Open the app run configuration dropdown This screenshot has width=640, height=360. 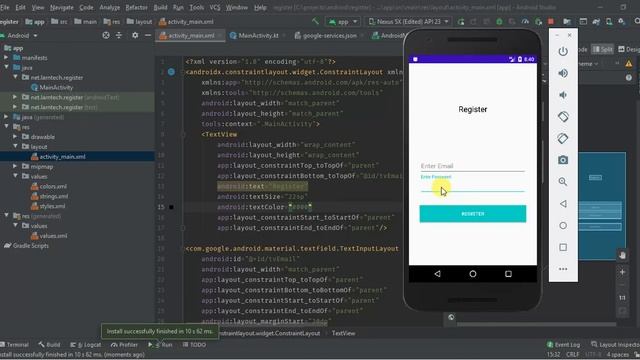tap(343, 21)
